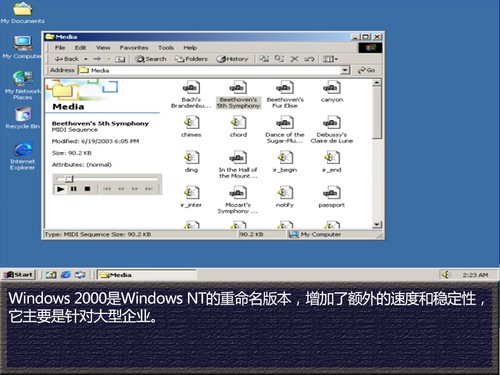Open the Tools menu
The image size is (500, 375).
coord(166,48)
